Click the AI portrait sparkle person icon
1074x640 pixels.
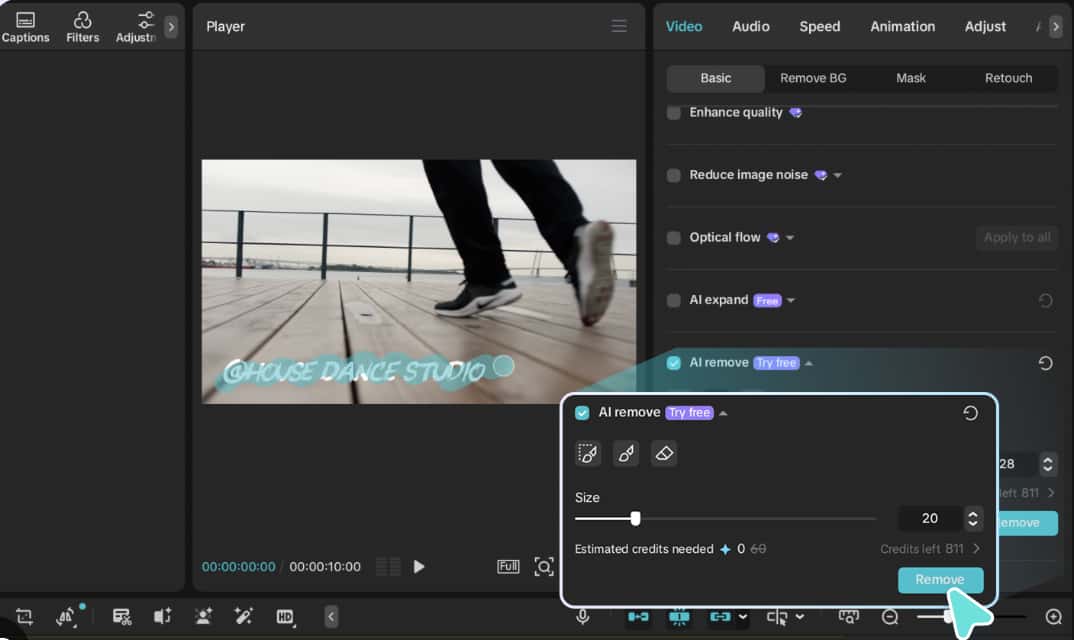(203, 617)
